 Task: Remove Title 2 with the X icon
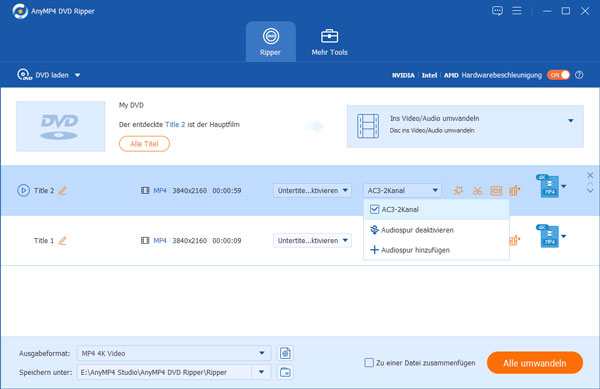pyautogui.click(x=590, y=175)
